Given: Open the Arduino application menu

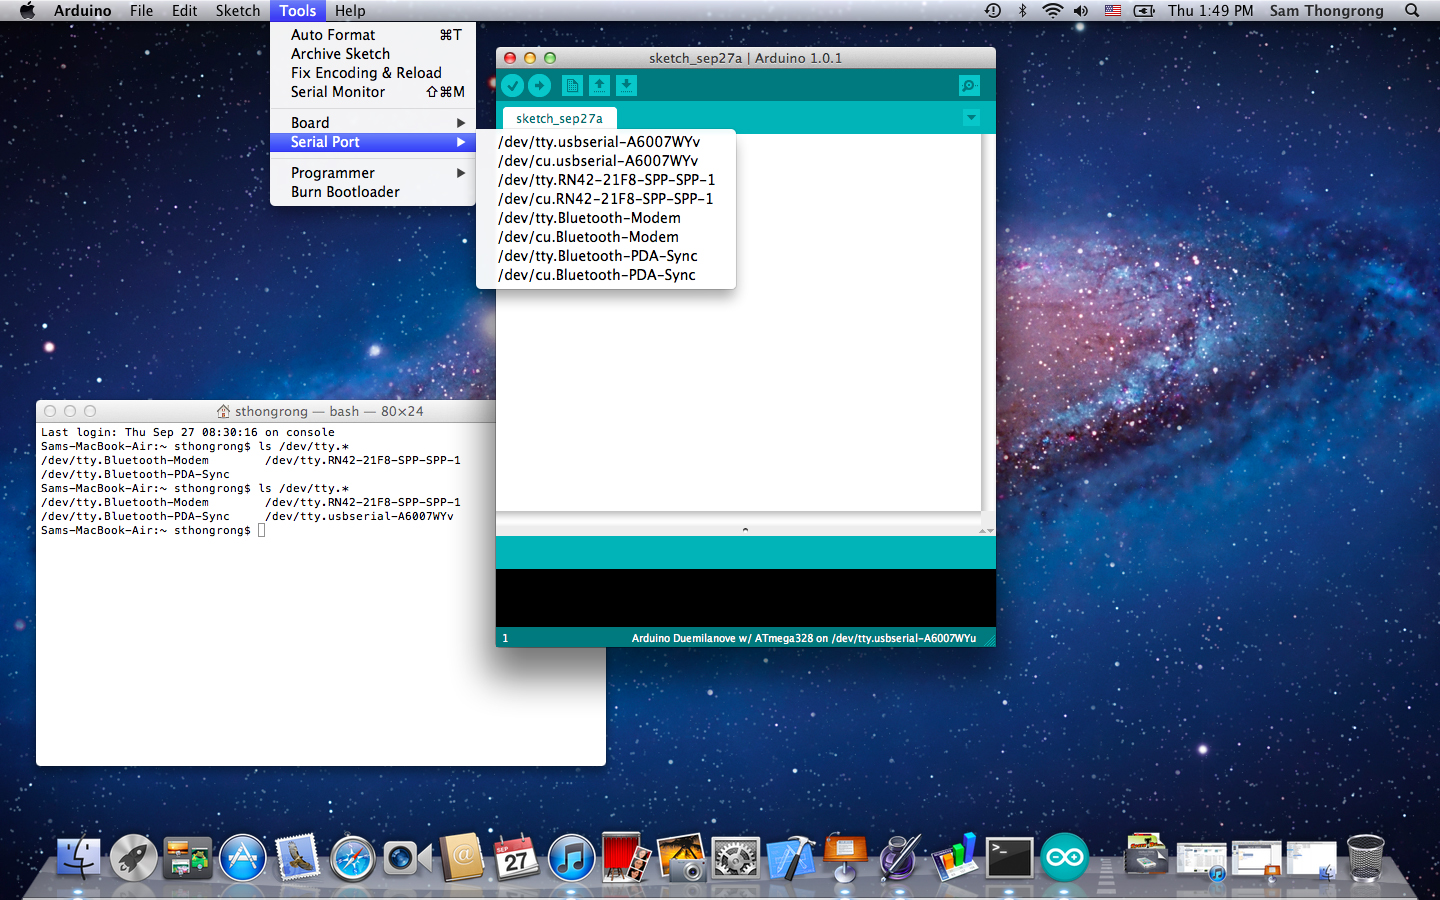Looking at the screenshot, I should 83,11.
